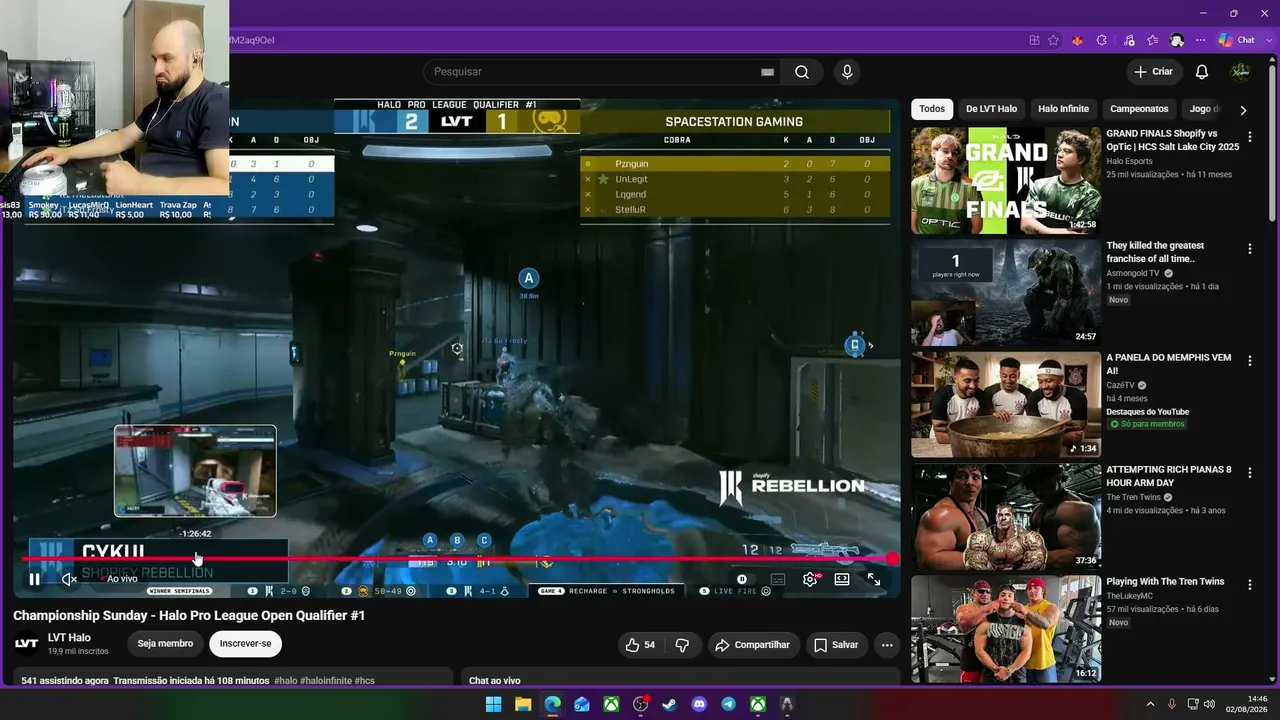
Task: Open Outlook from the taskbar
Action: tap(582, 704)
